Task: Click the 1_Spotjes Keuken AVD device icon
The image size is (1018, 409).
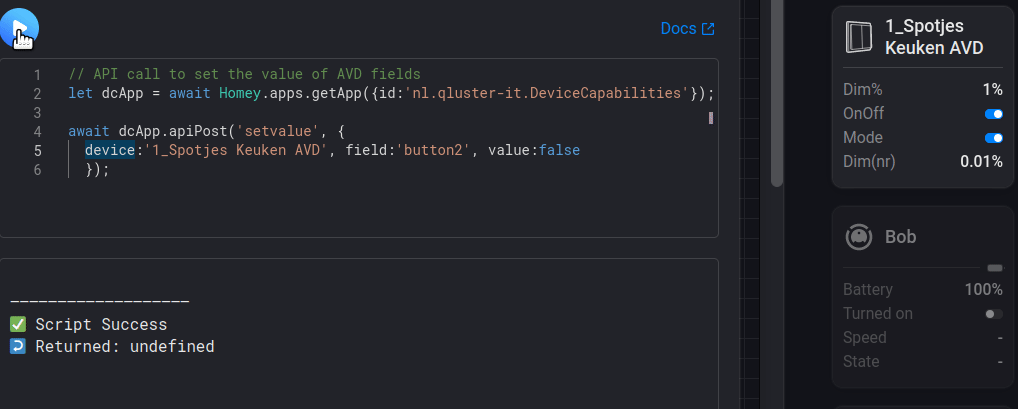Action: click(x=859, y=37)
